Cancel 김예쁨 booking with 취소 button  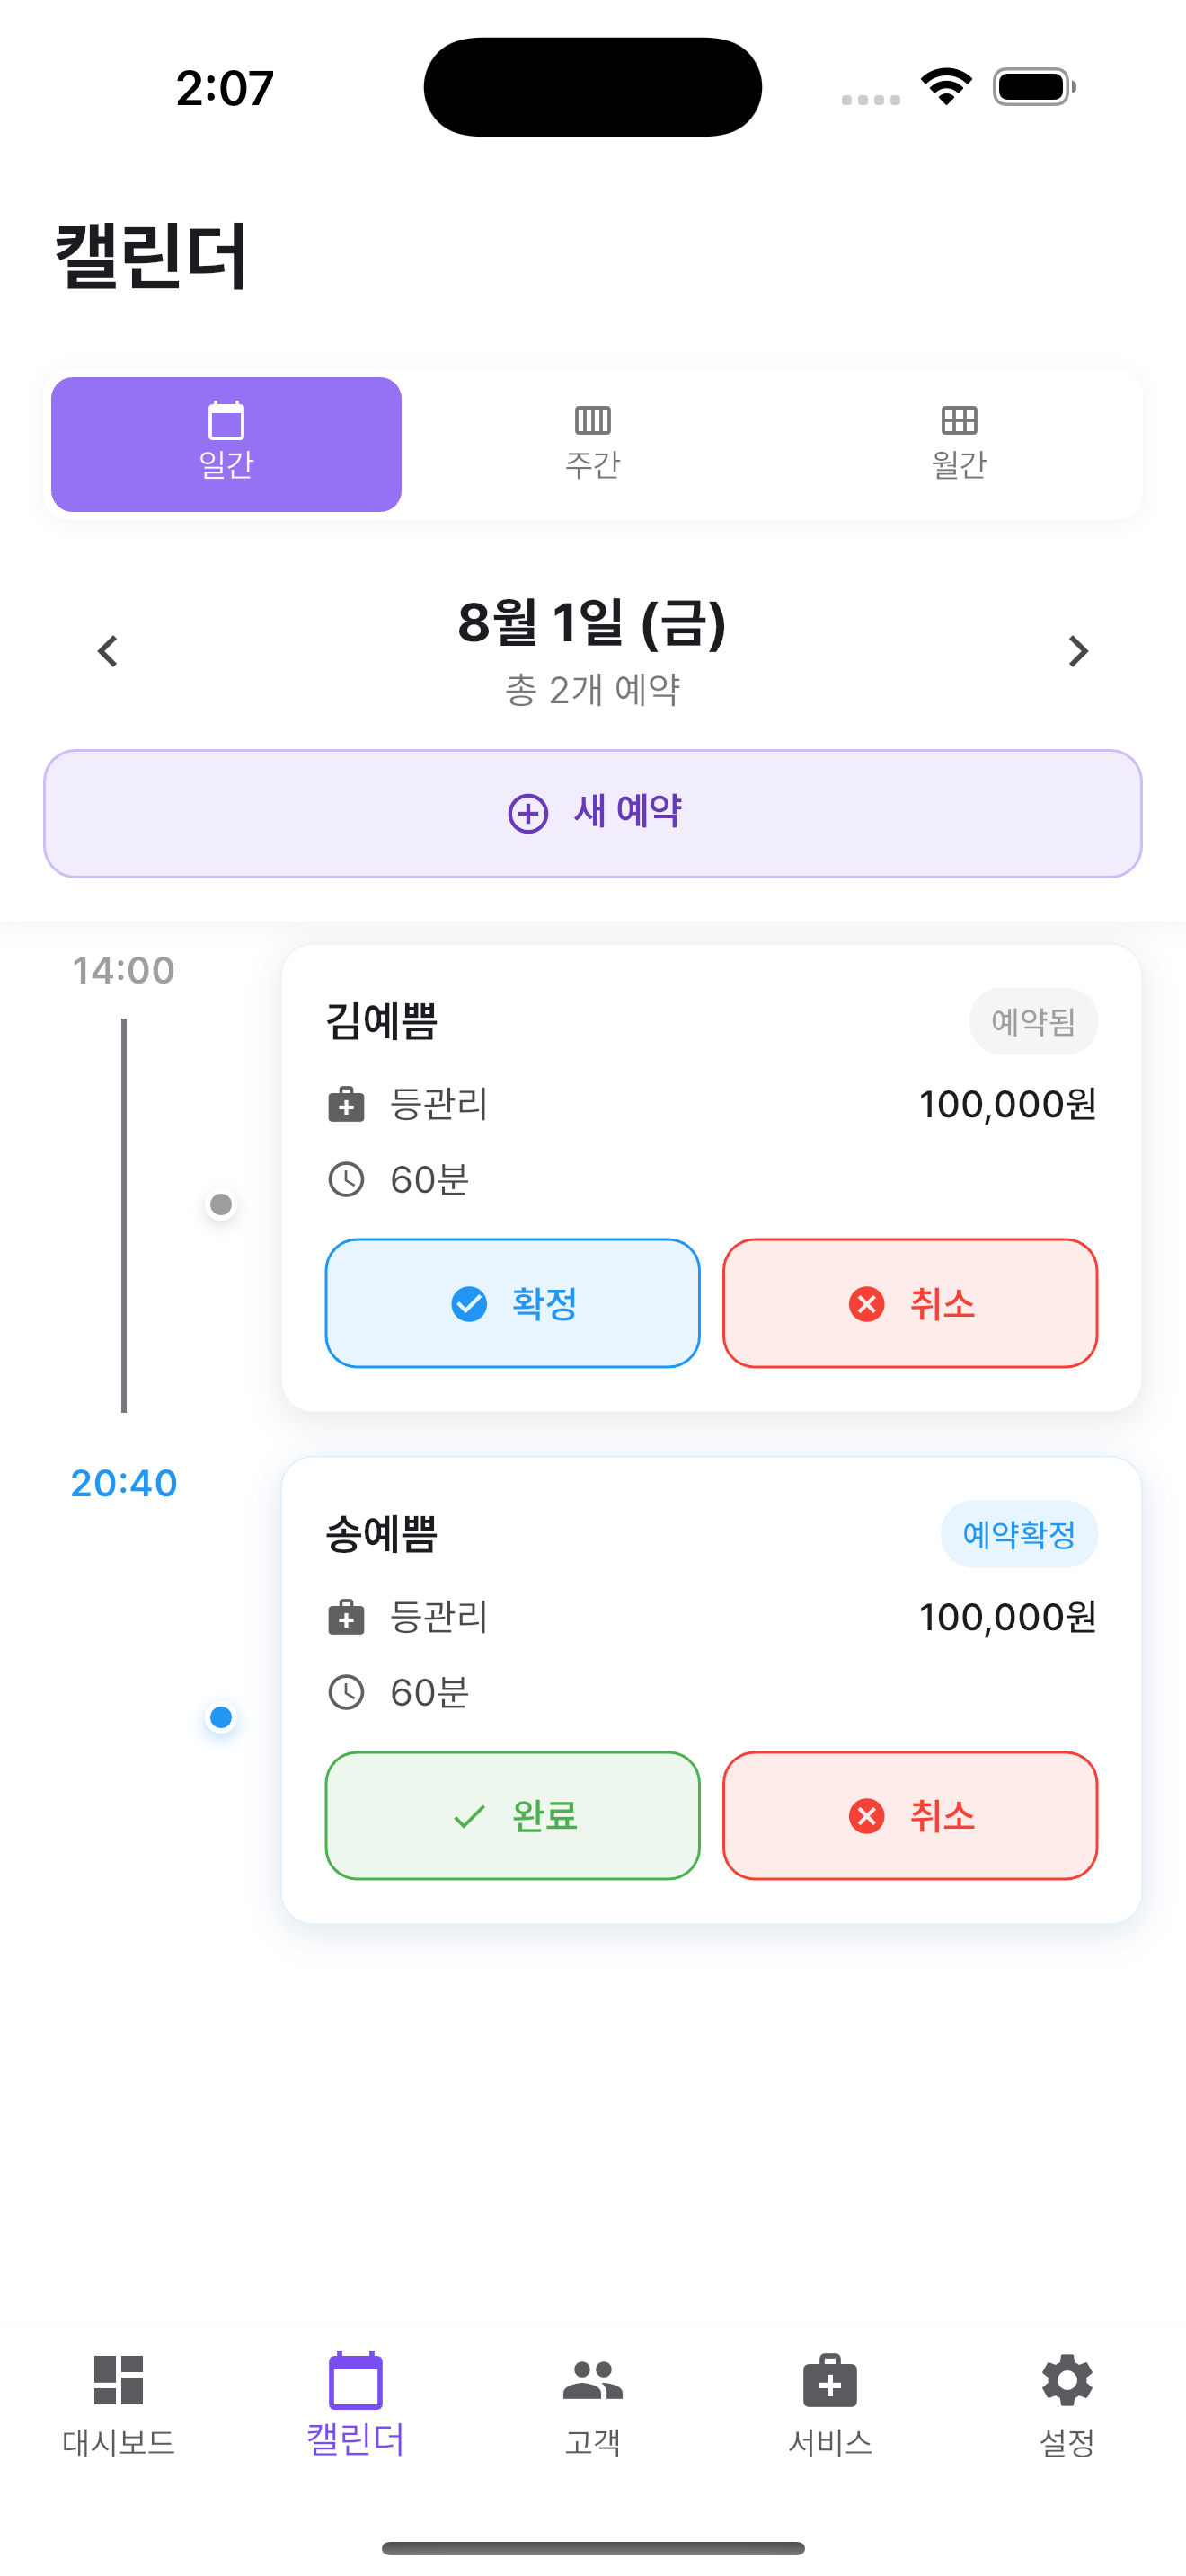(x=909, y=1303)
